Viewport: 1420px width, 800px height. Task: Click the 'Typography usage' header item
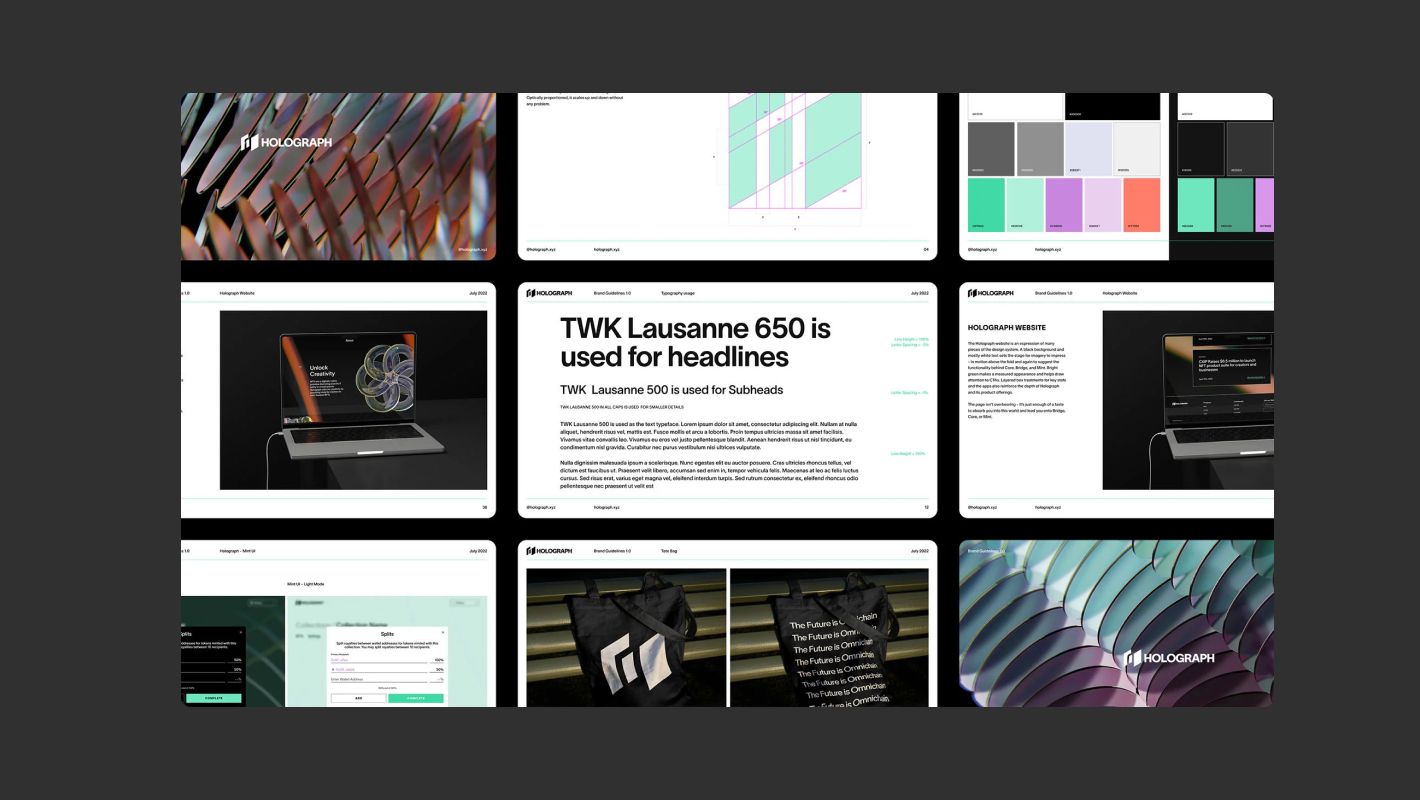point(678,293)
